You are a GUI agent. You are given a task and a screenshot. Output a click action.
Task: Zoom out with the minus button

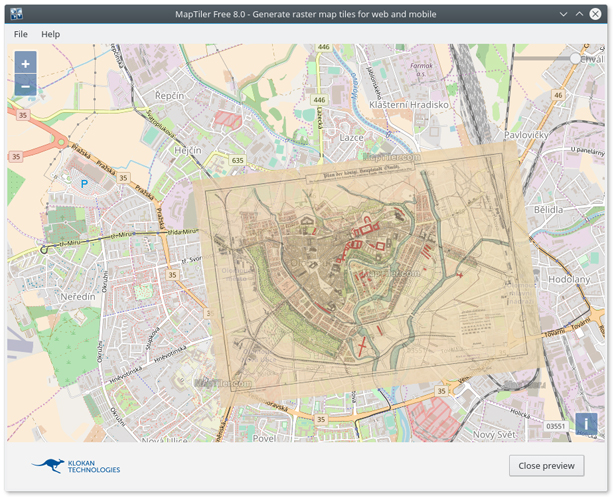26,86
